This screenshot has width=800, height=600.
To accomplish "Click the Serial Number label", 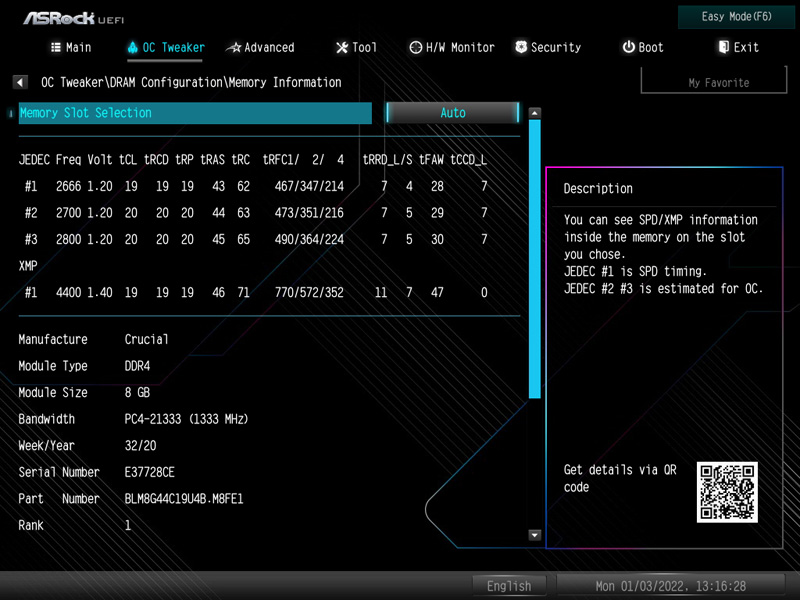I will coord(59,472).
